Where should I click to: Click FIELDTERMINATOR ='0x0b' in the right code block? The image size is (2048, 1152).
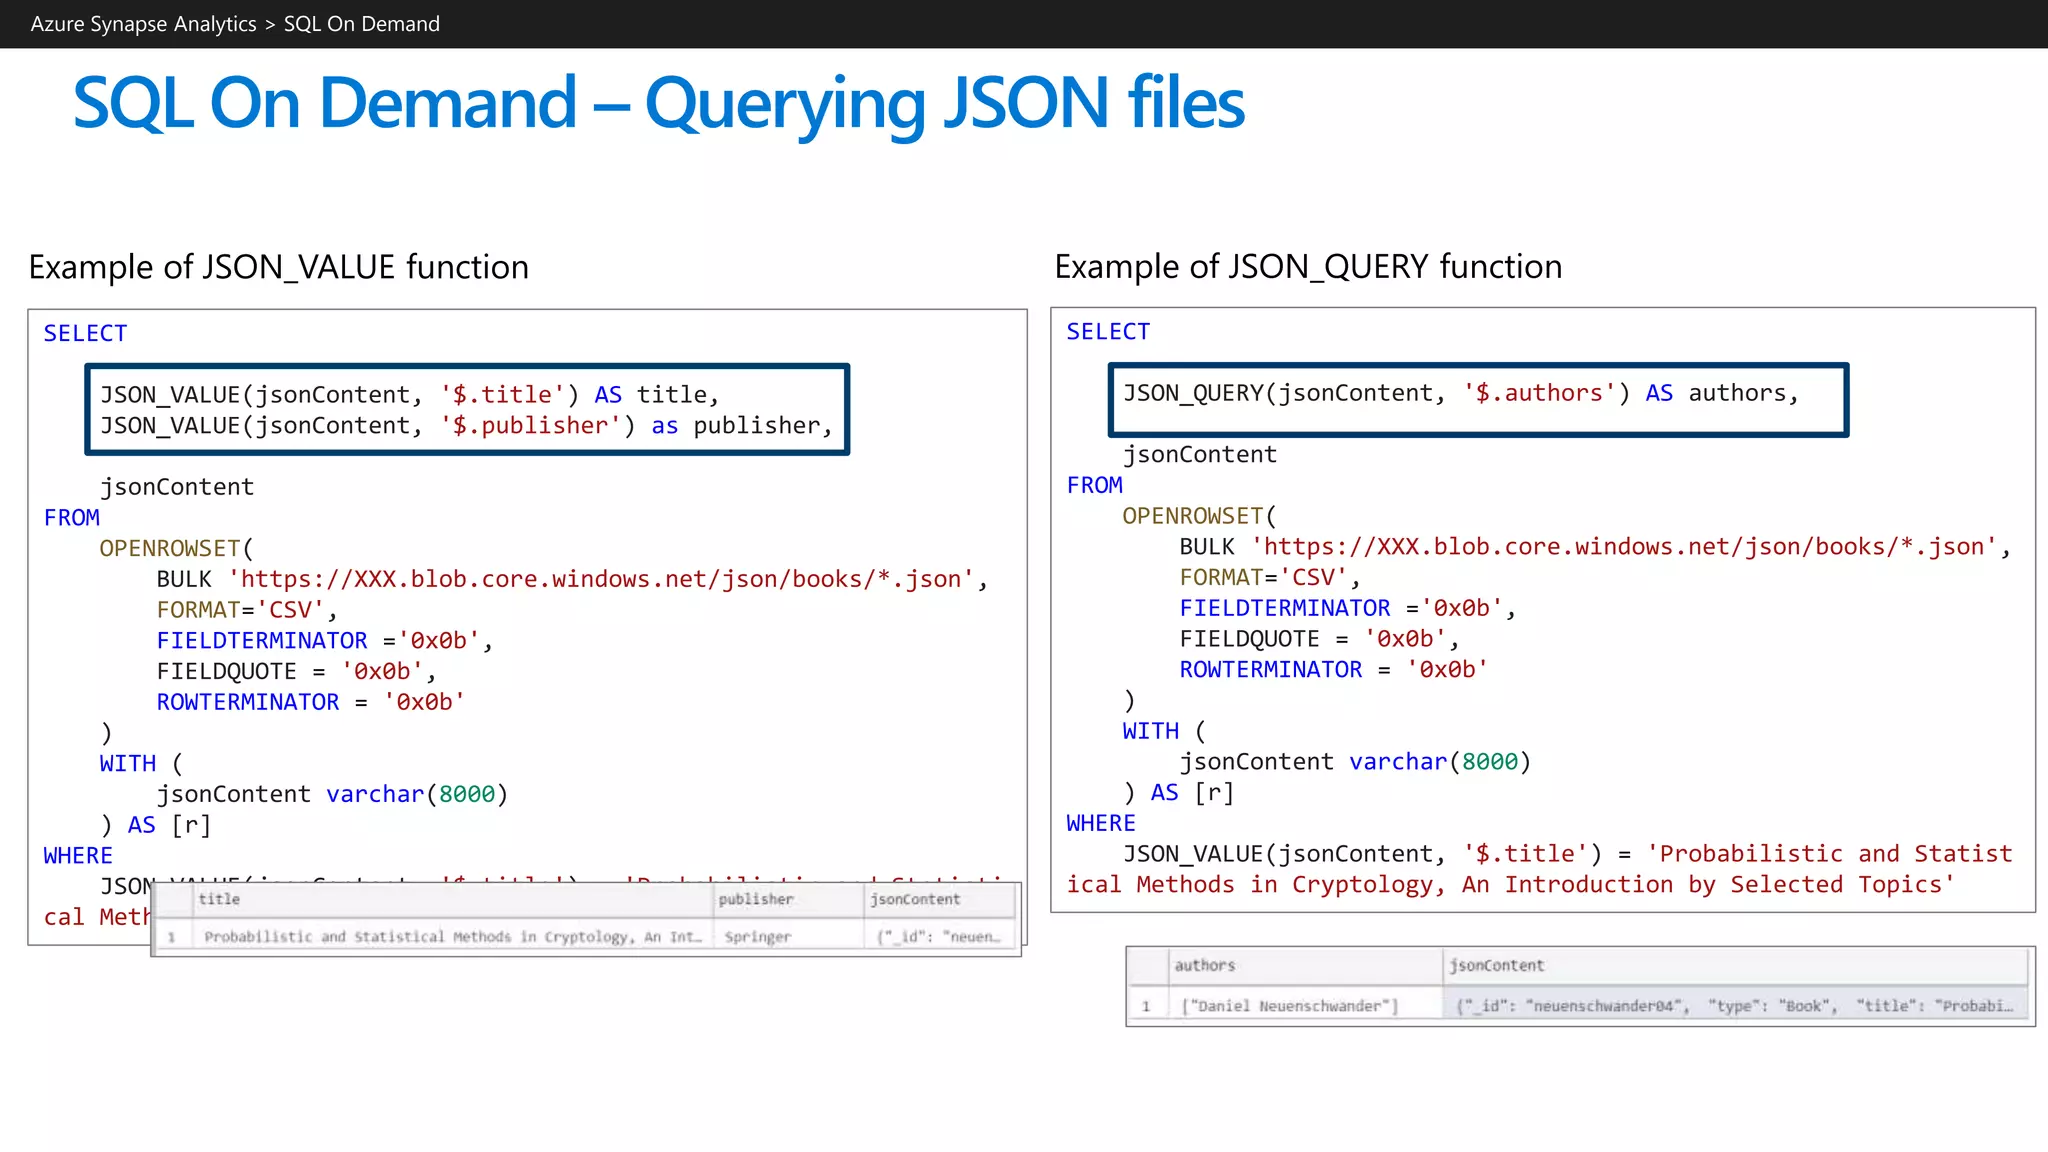tap(1348, 609)
